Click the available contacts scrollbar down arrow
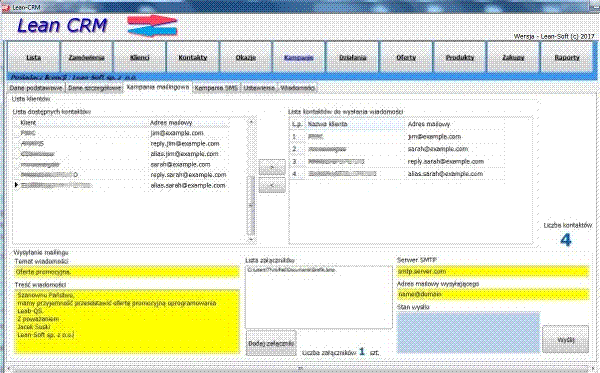The image size is (600, 373). [251, 239]
